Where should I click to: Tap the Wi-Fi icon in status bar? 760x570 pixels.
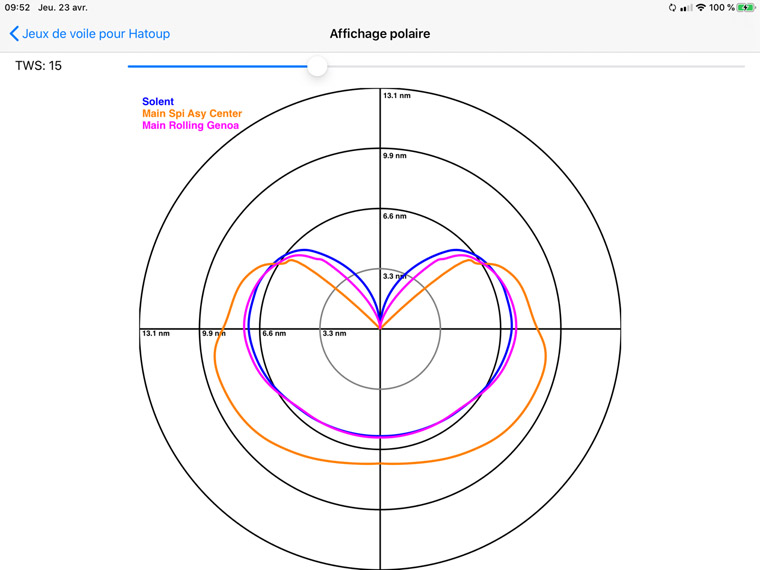pos(701,8)
